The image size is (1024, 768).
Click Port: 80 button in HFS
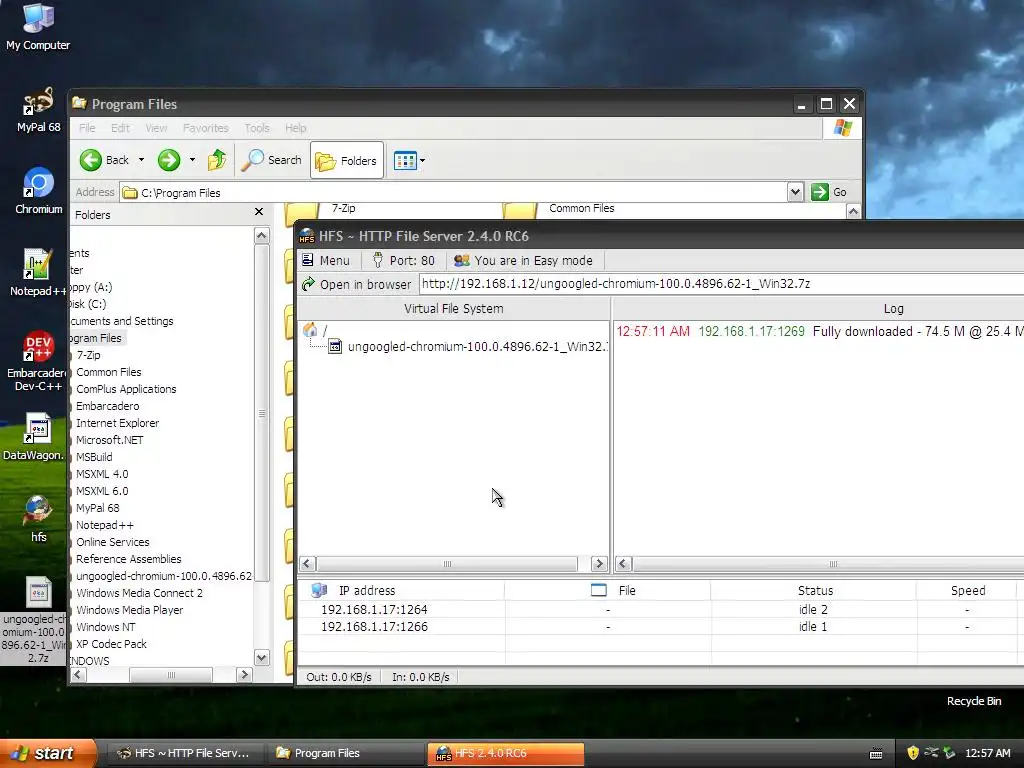(403, 261)
